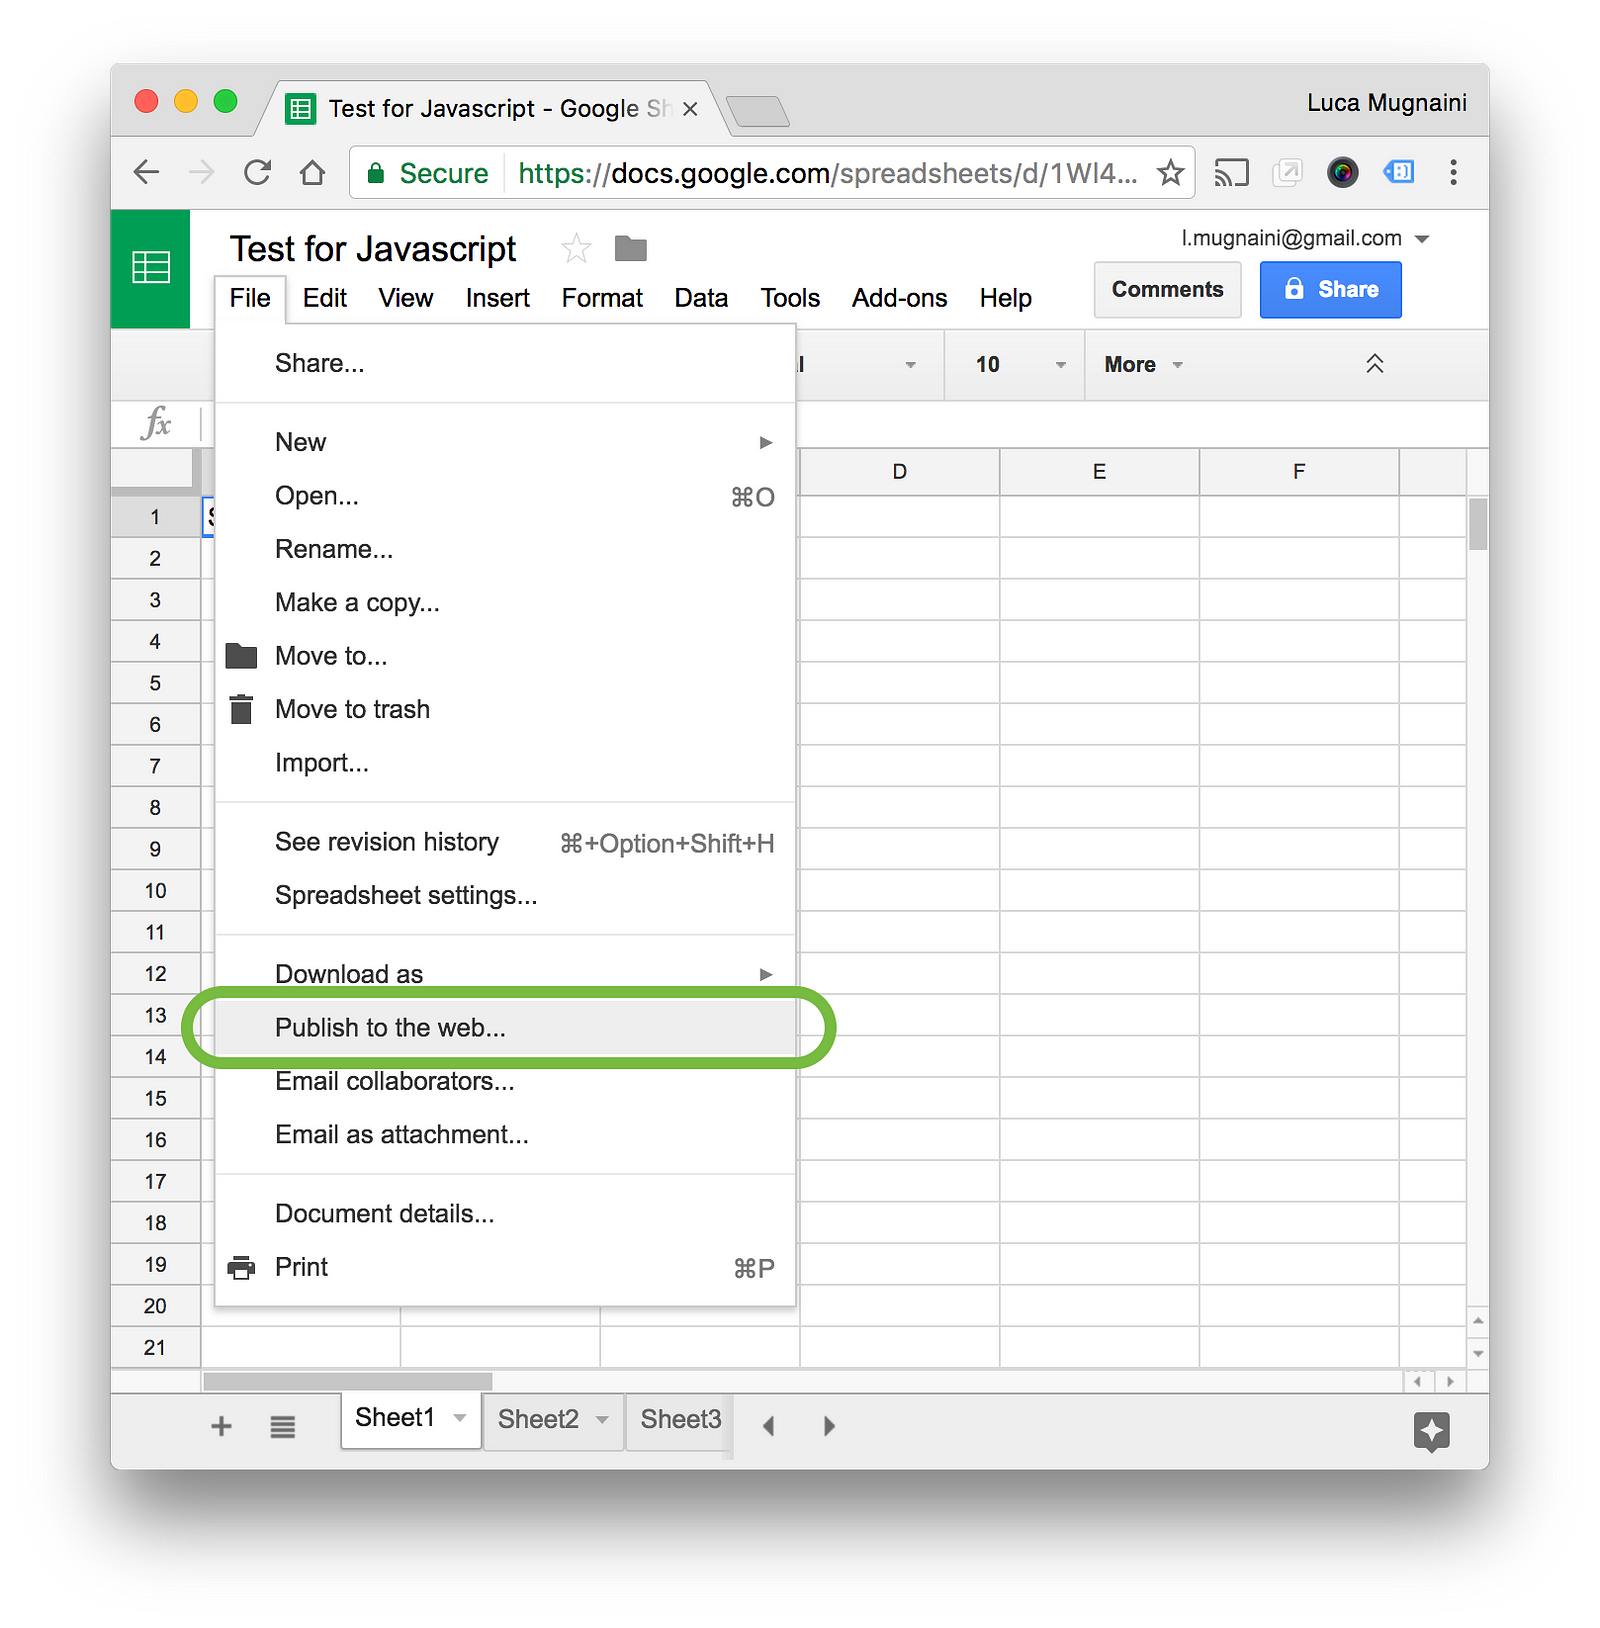Open the Format menu
The height and width of the screenshot is (1628, 1600).
point(602,298)
